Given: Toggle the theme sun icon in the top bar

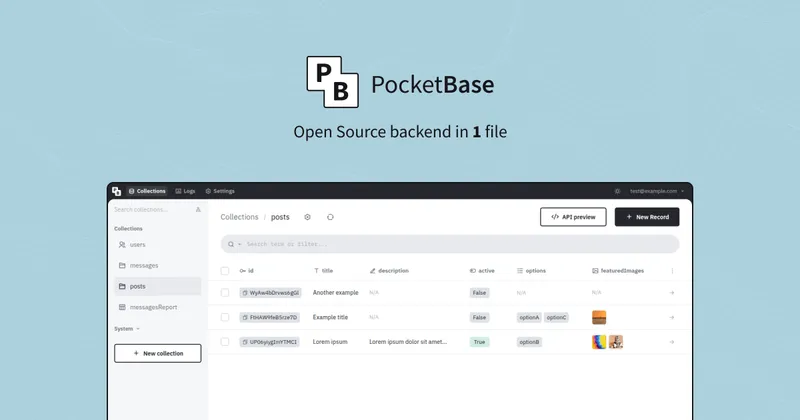Looking at the screenshot, I should (617, 191).
